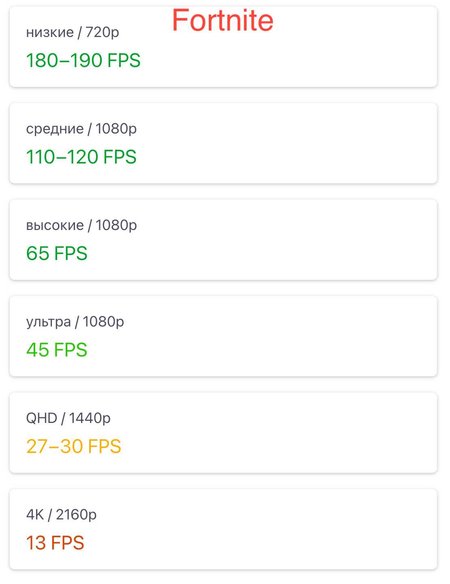Screen dimensions: 450x584
Task: Select the высокие / 1080p card
Action: pos(223,240)
